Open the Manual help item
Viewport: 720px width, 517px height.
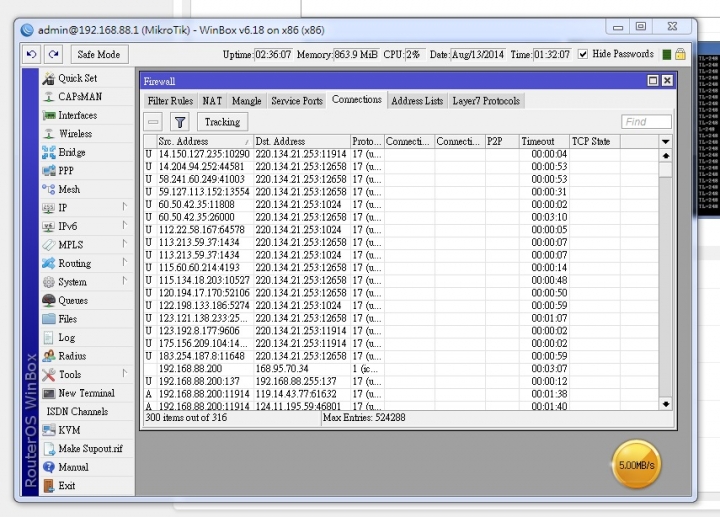pos(73,467)
